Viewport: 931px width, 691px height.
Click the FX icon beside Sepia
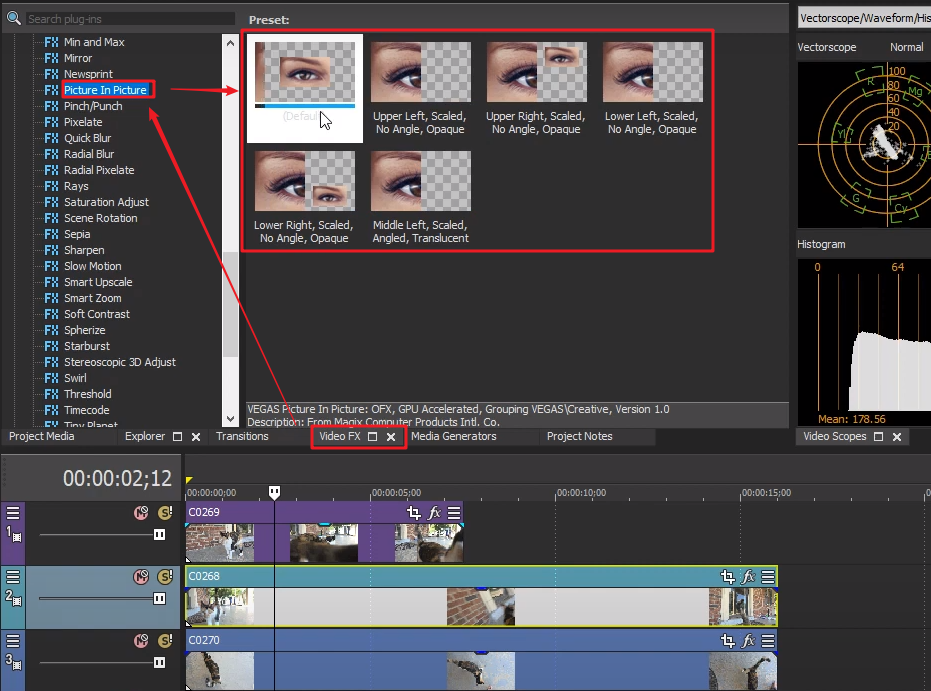tap(52, 234)
